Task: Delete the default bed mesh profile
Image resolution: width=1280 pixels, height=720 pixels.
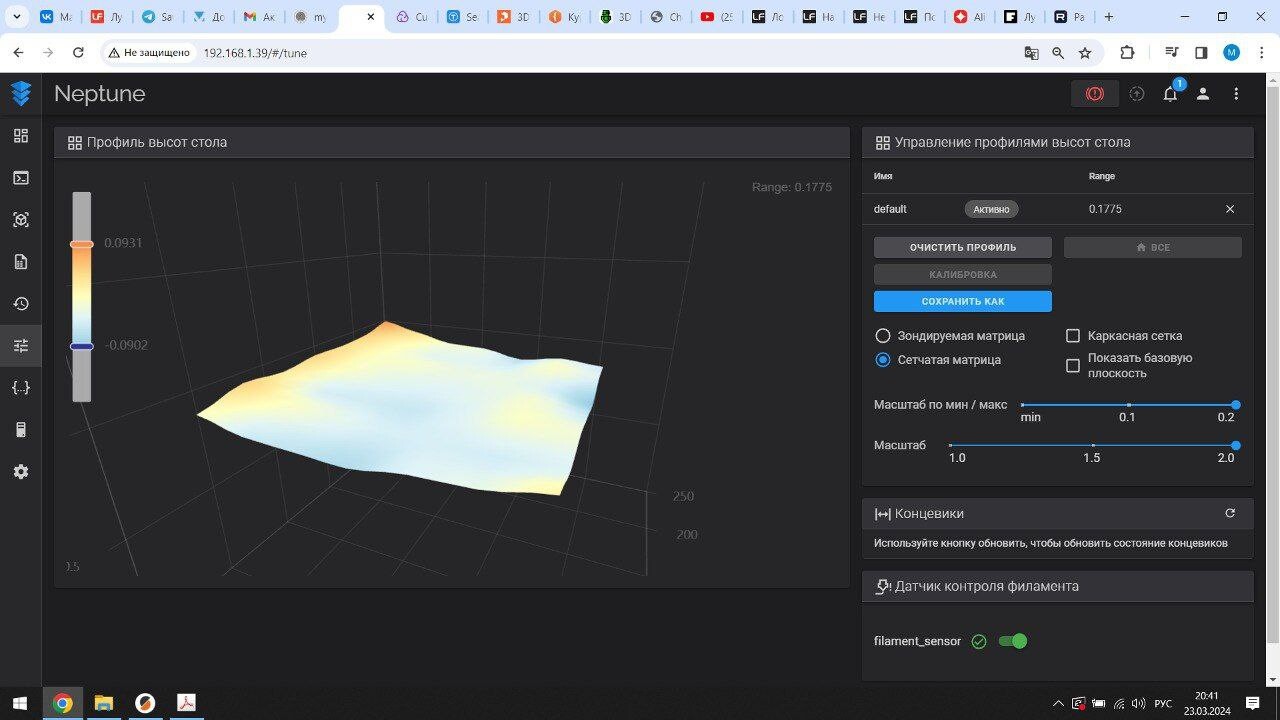Action: tap(1230, 209)
